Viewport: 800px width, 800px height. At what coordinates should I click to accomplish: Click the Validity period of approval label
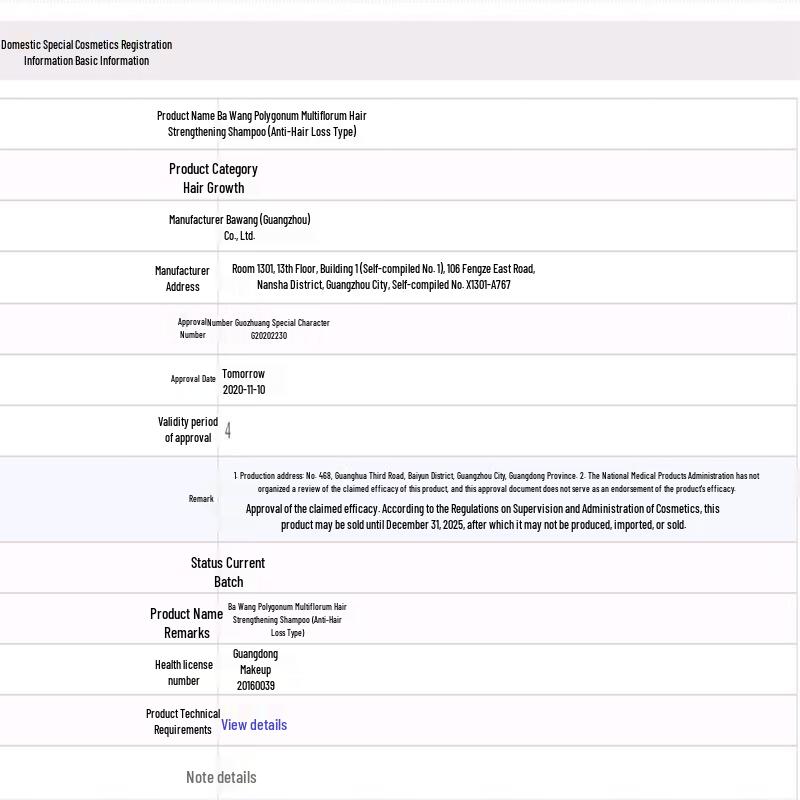point(187,430)
